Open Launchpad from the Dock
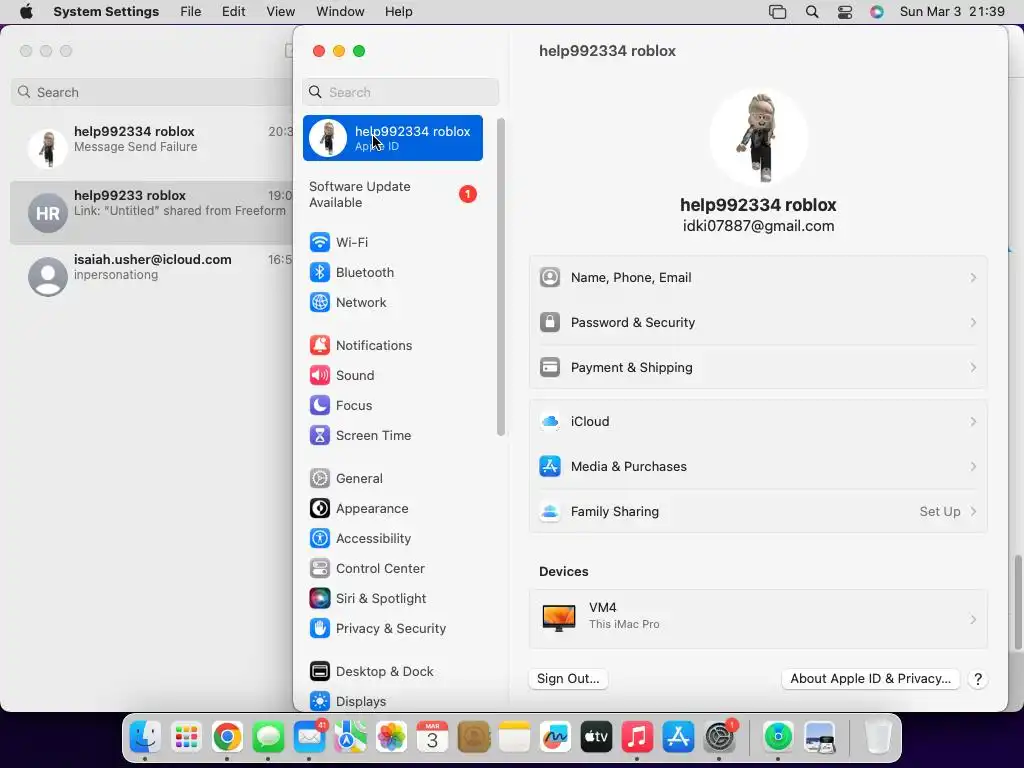The height and width of the screenshot is (768, 1024). pos(186,737)
